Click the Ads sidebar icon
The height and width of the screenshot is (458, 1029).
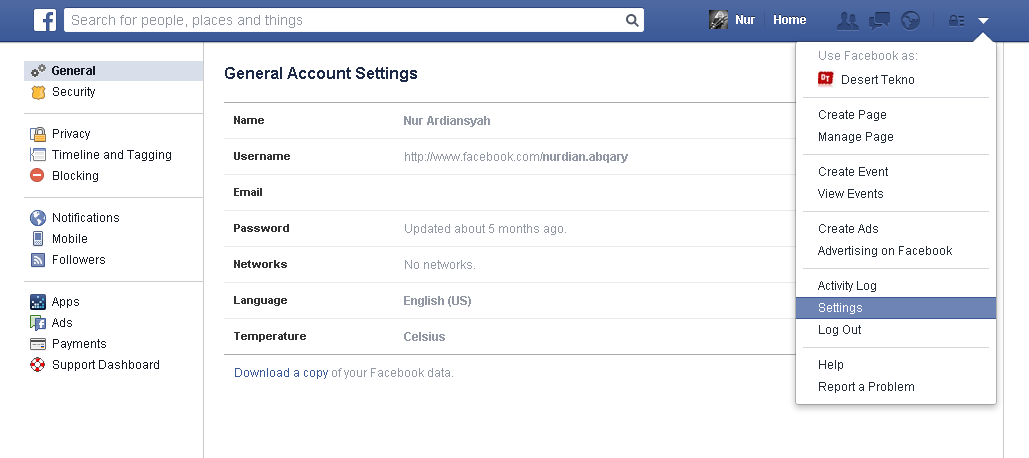(38, 323)
